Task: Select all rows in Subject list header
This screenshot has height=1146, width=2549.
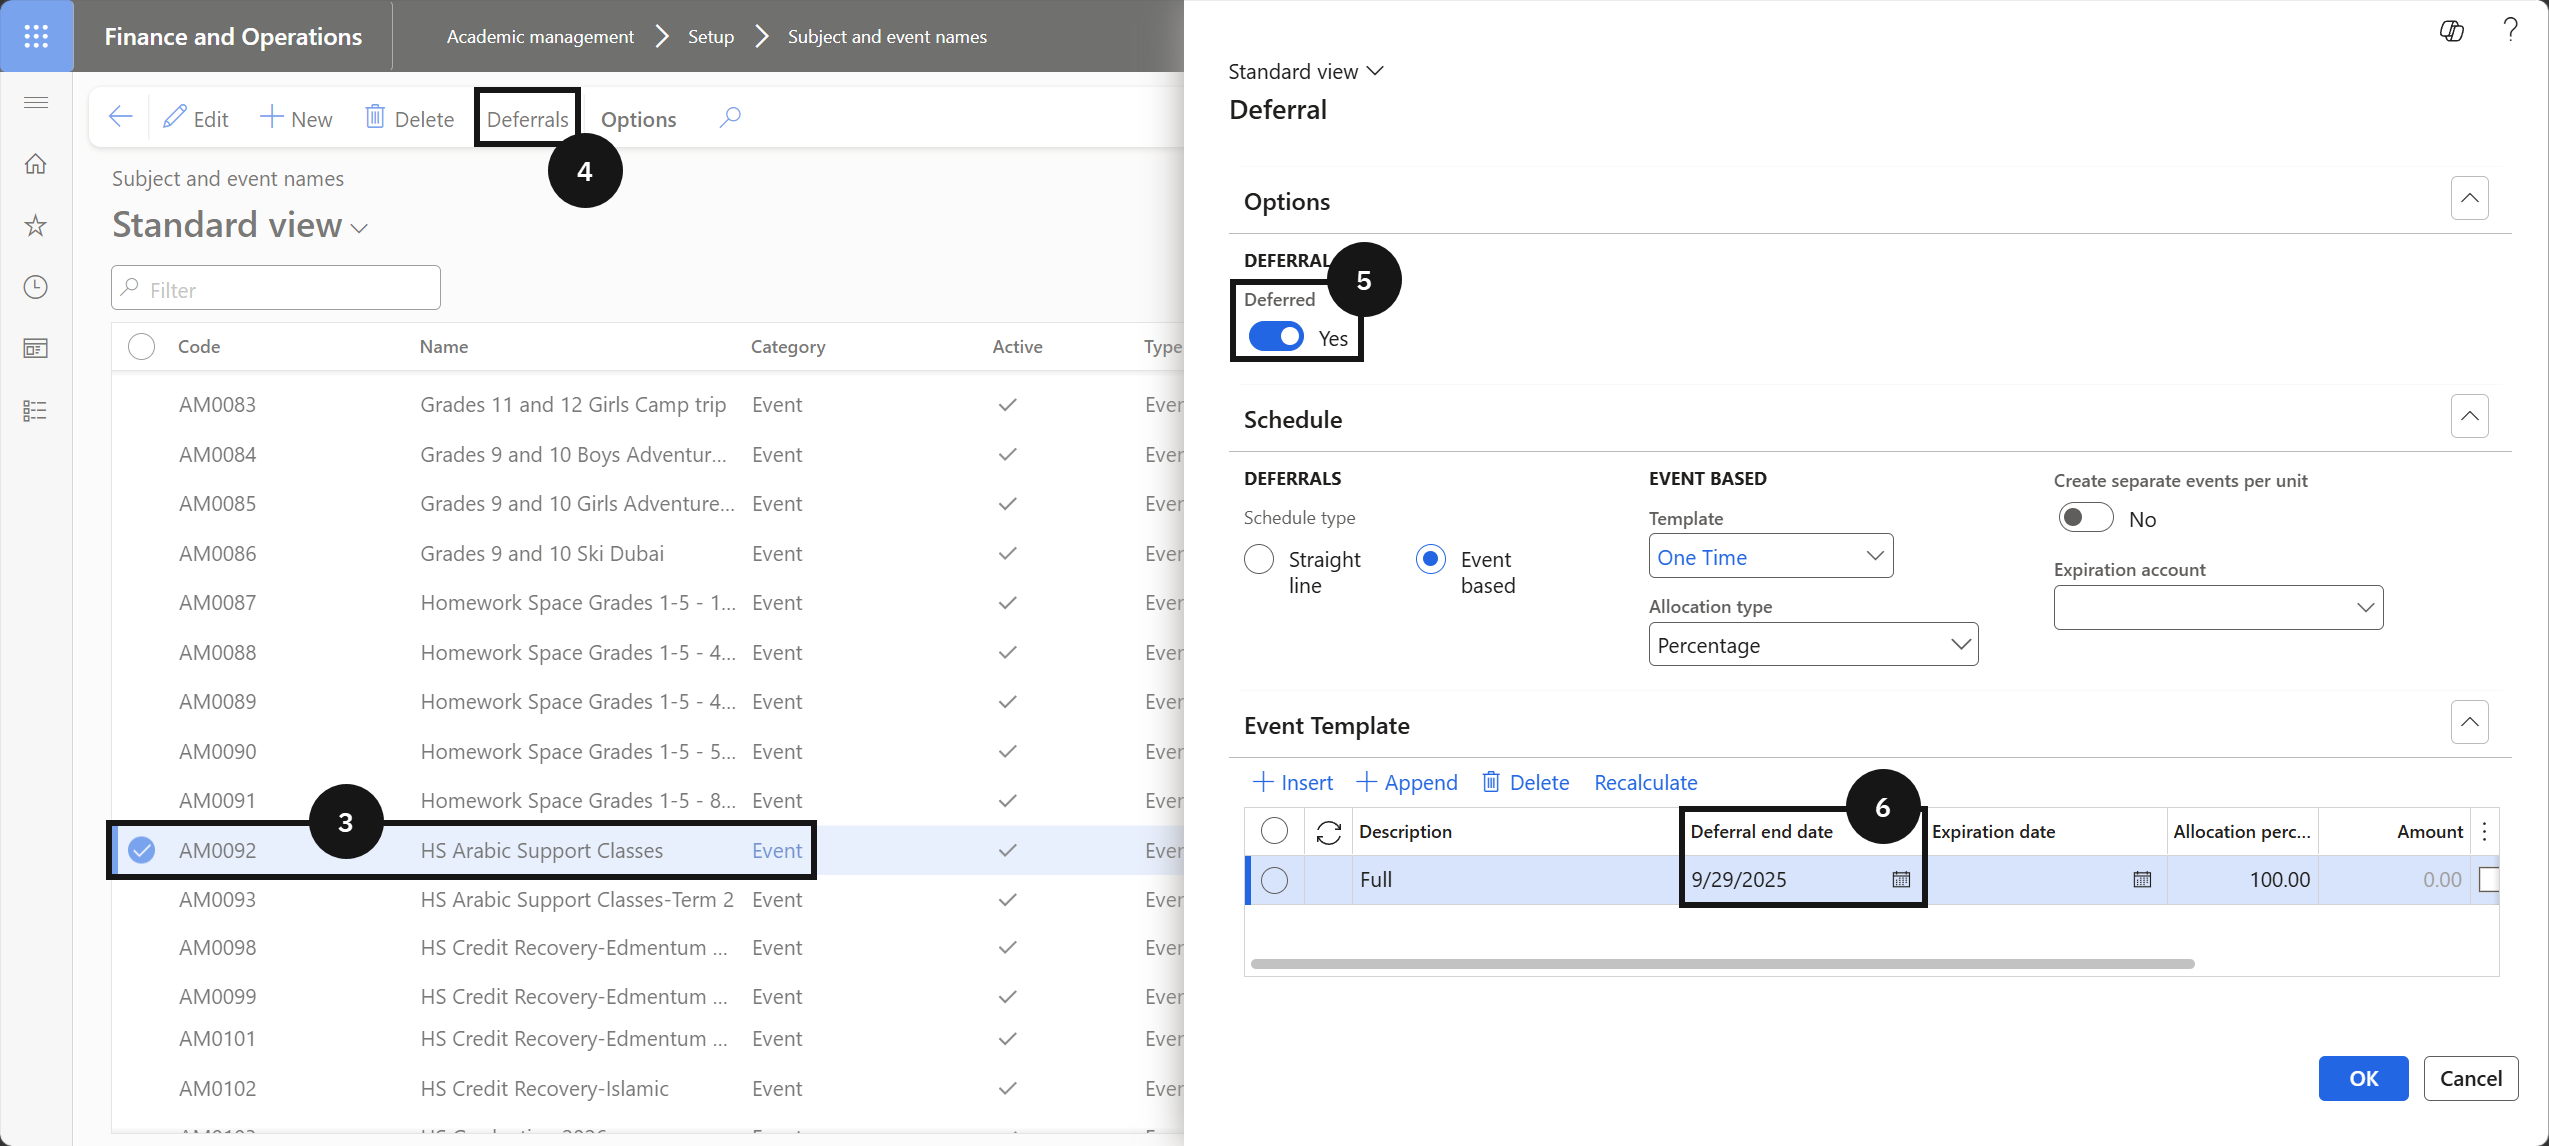Action: point(142,346)
